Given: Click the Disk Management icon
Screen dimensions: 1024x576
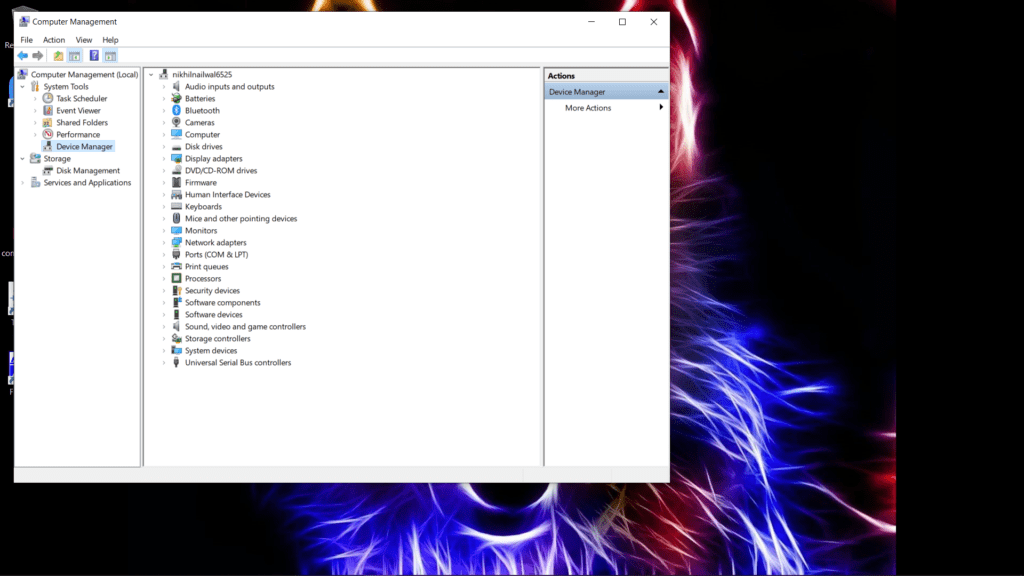Looking at the screenshot, I should pos(48,170).
